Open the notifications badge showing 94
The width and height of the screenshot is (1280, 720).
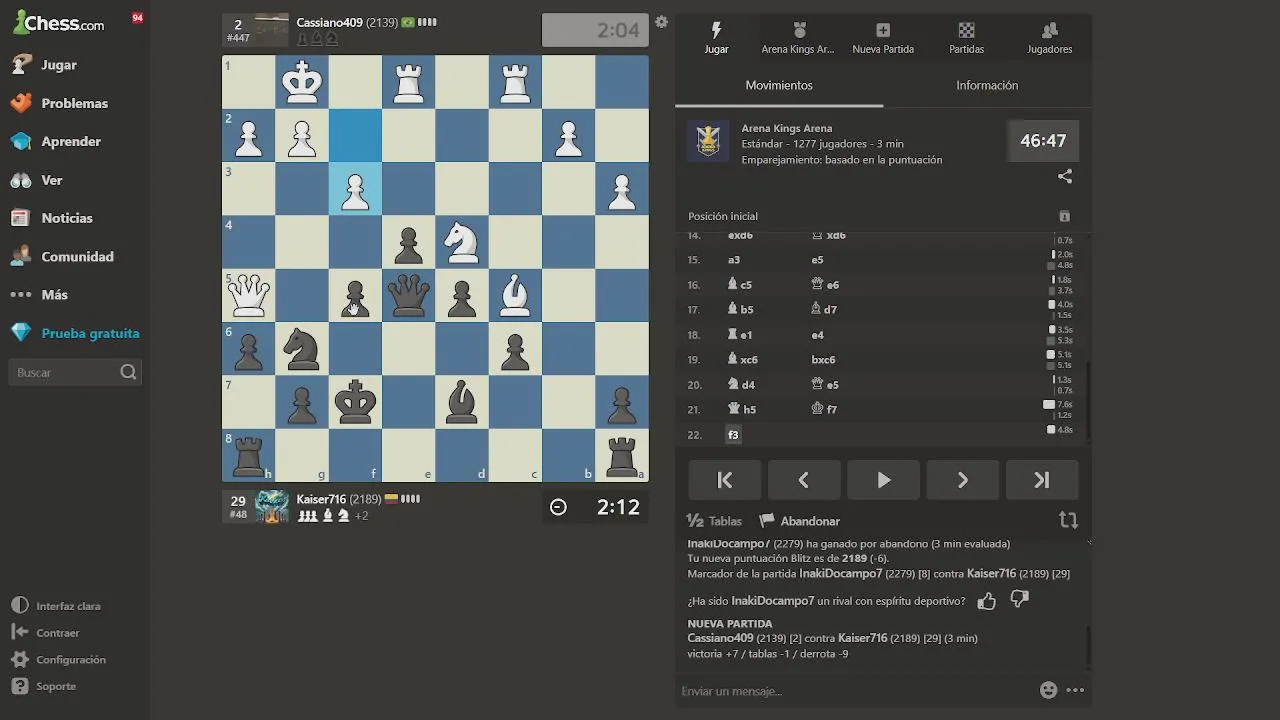(137, 17)
